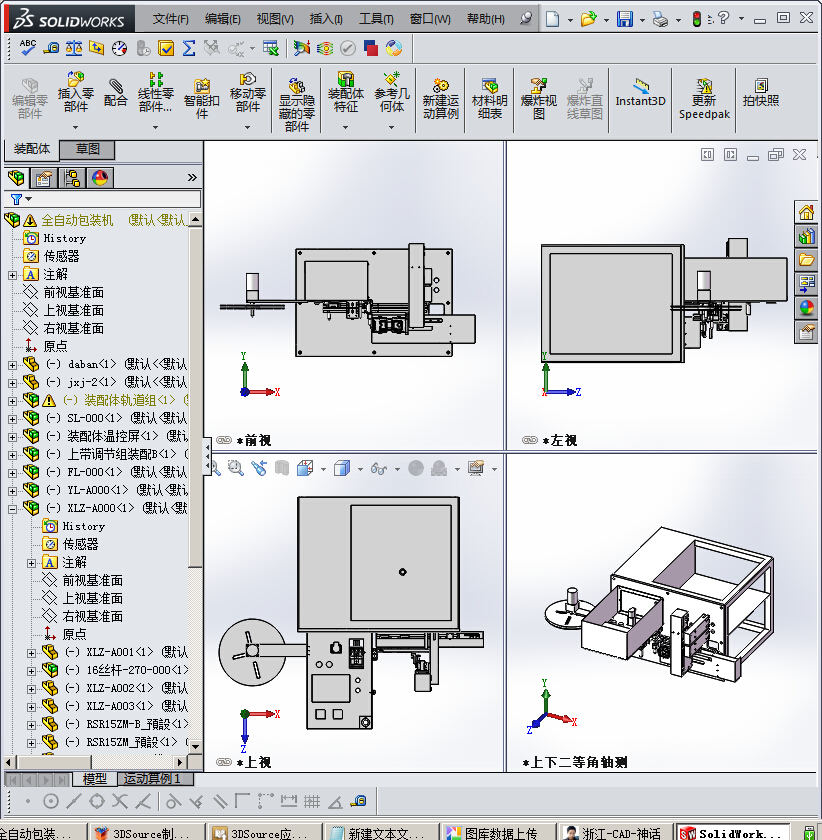Open ConfigurationManager tab icon
This screenshot has width=822, height=840.
click(72, 177)
